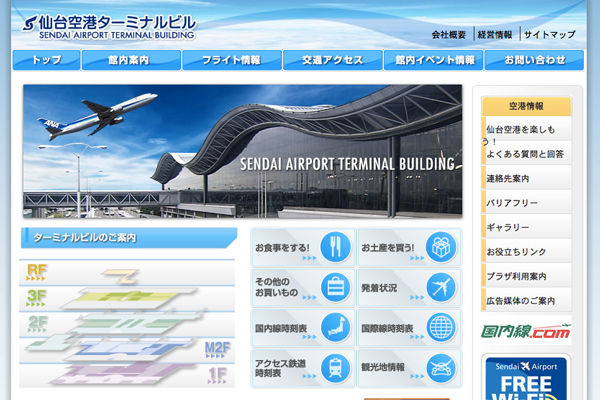Select the 3F floor in terminal map
Viewport: 600px width, 400px height.
click(x=127, y=299)
